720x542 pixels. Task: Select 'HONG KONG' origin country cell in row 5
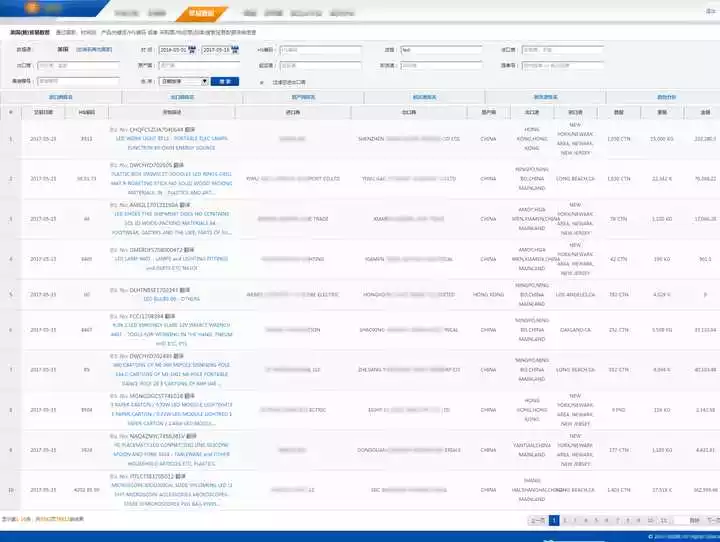point(489,294)
